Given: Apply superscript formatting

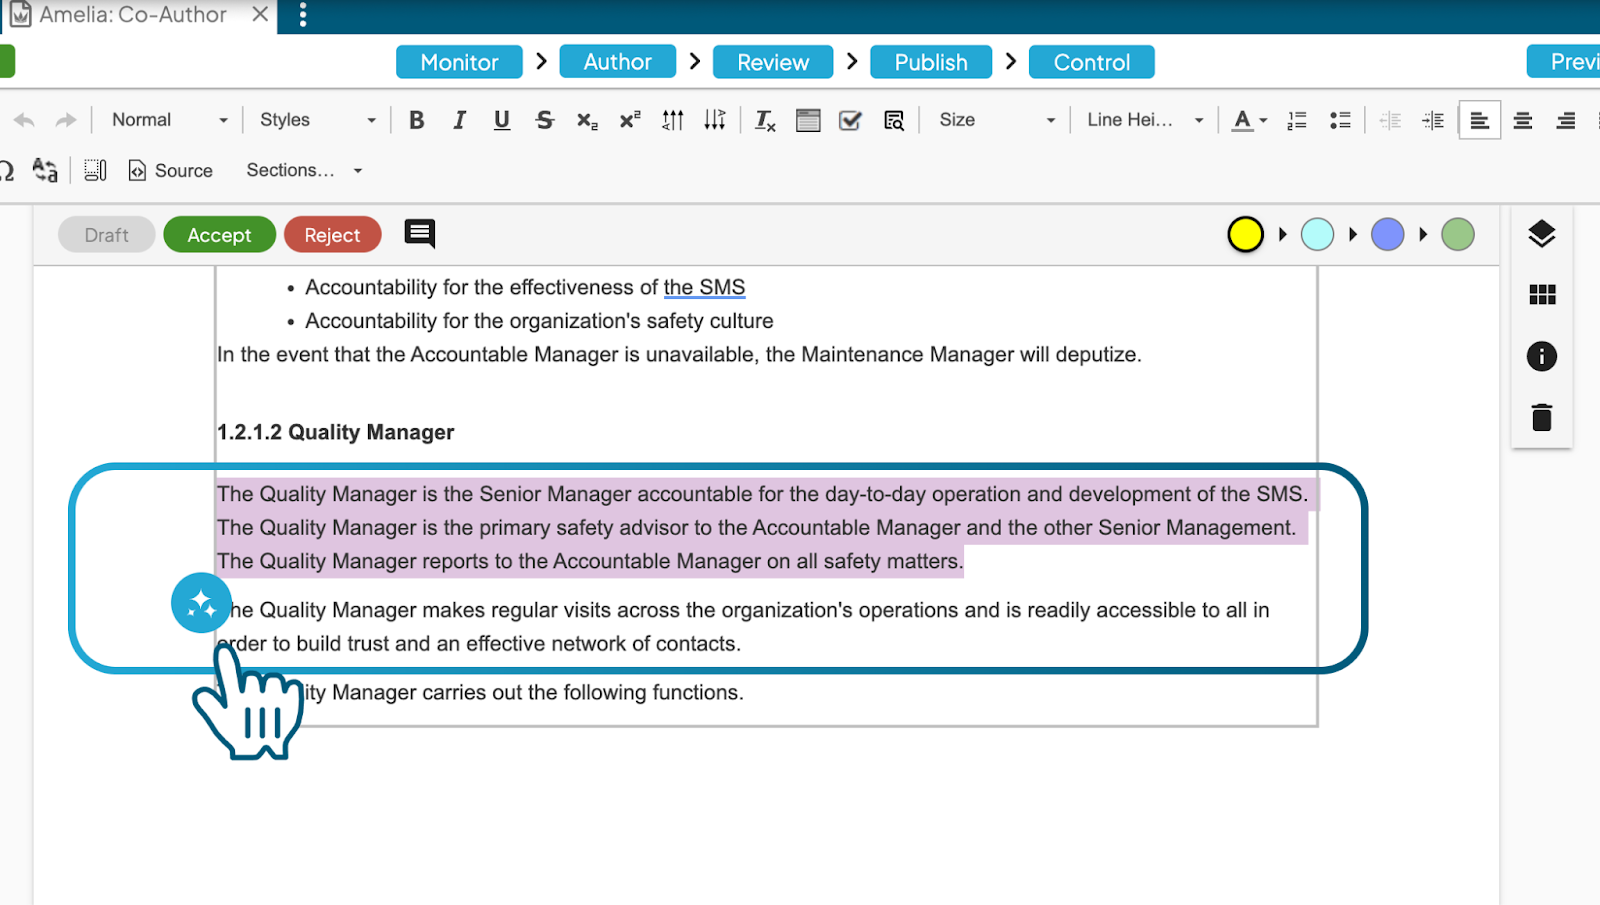Looking at the screenshot, I should click(630, 120).
